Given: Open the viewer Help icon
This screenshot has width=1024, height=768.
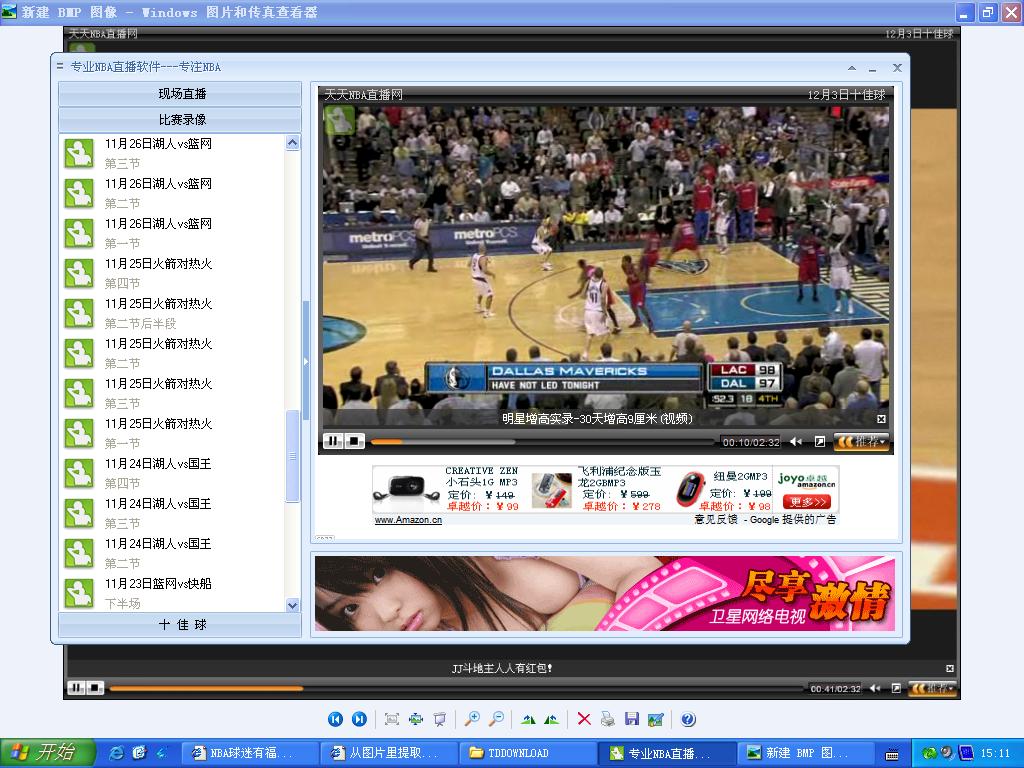Looking at the screenshot, I should [x=688, y=719].
